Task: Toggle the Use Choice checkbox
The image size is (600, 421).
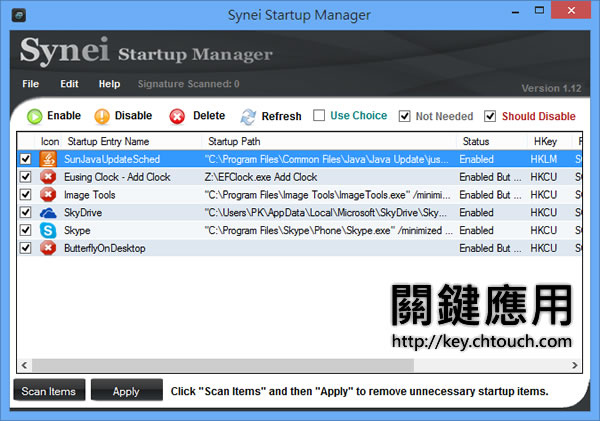Action: pos(319,116)
